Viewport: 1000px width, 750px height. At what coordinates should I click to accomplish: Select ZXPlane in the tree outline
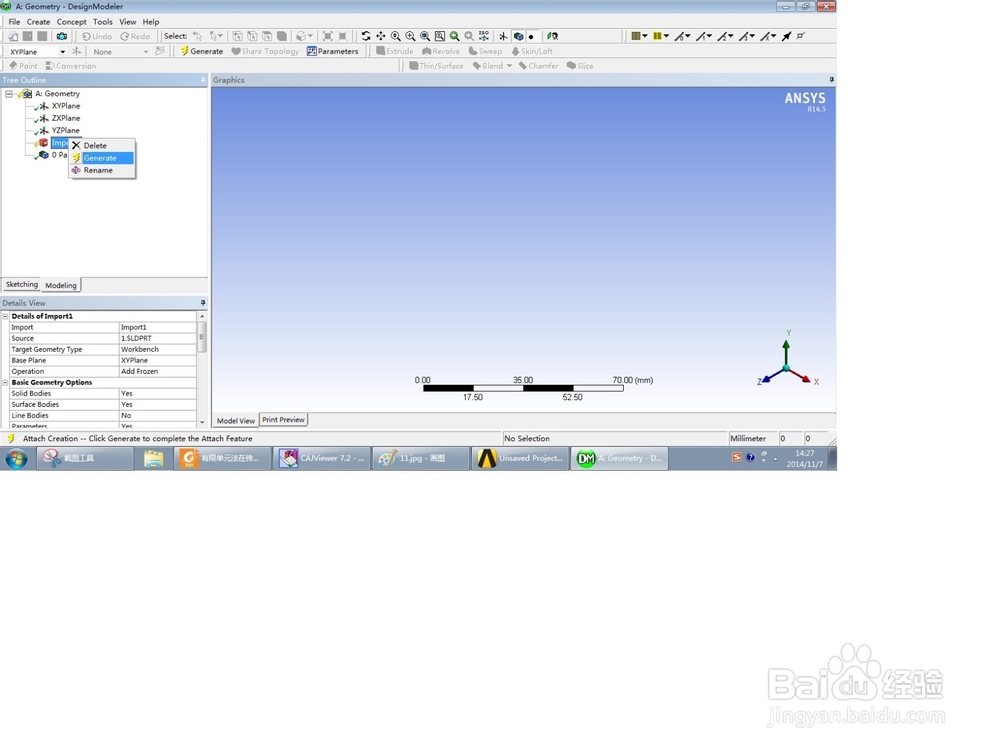pos(66,118)
